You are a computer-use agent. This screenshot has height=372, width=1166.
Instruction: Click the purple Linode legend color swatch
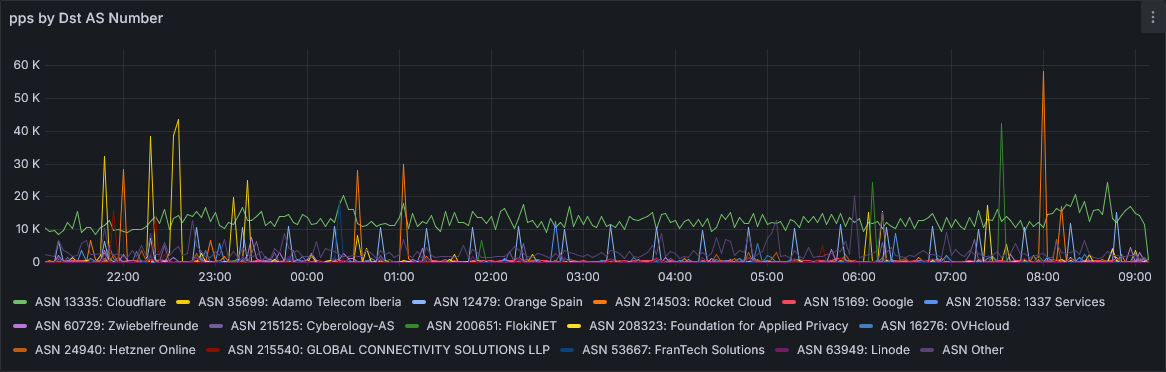coord(782,350)
